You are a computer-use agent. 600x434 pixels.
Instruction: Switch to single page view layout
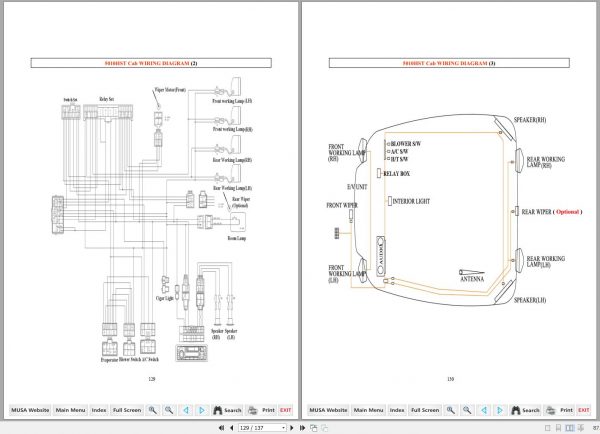coord(548,427)
